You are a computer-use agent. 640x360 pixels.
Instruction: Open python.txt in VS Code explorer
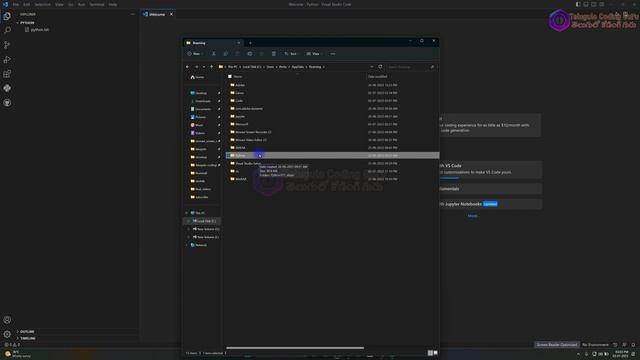[x=37, y=30]
